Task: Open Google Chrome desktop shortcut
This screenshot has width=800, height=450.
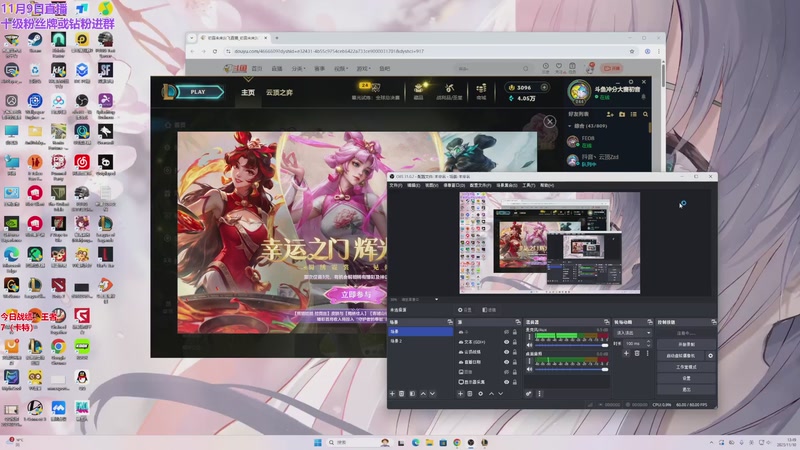Action: click(58, 351)
